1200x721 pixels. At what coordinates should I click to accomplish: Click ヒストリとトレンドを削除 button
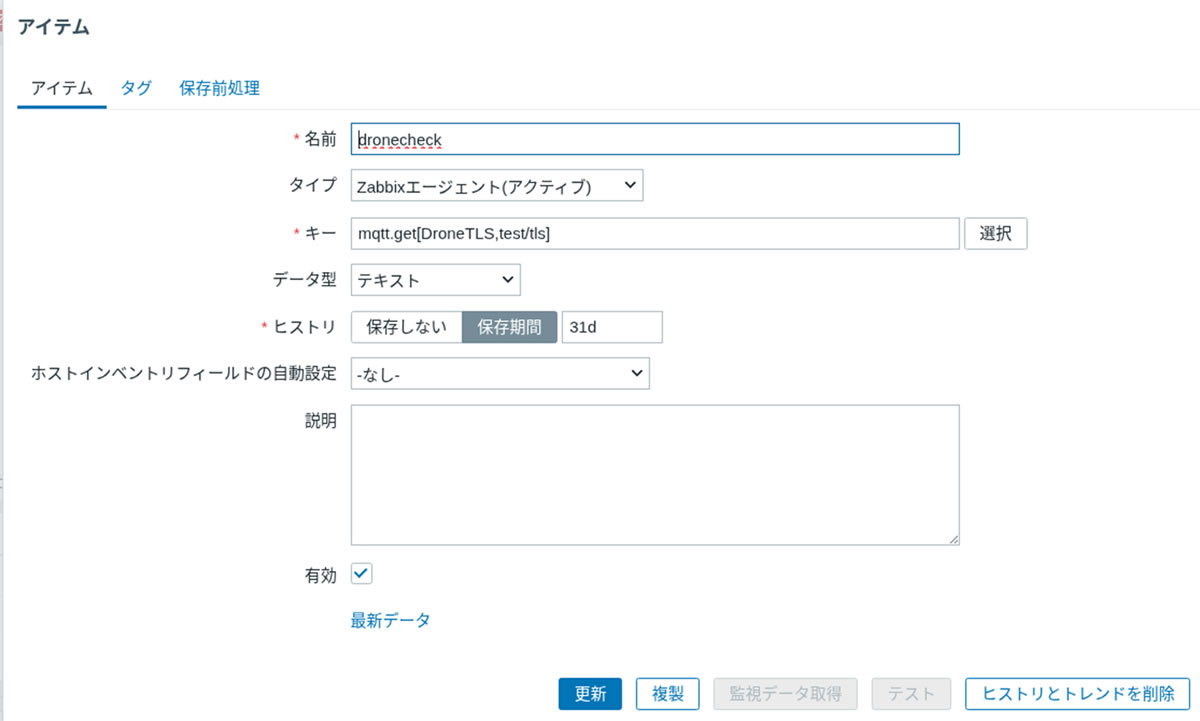point(1077,694)
